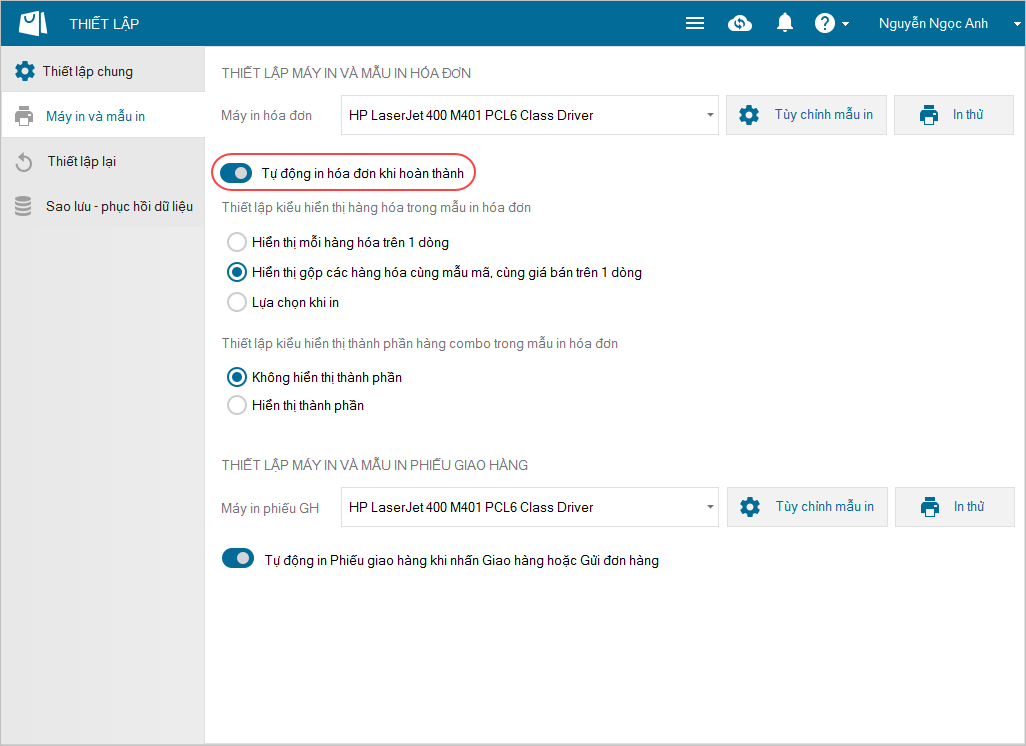The image size is (1026, 746).
Task: Open the notifications bell
Action: click(785, 24)
